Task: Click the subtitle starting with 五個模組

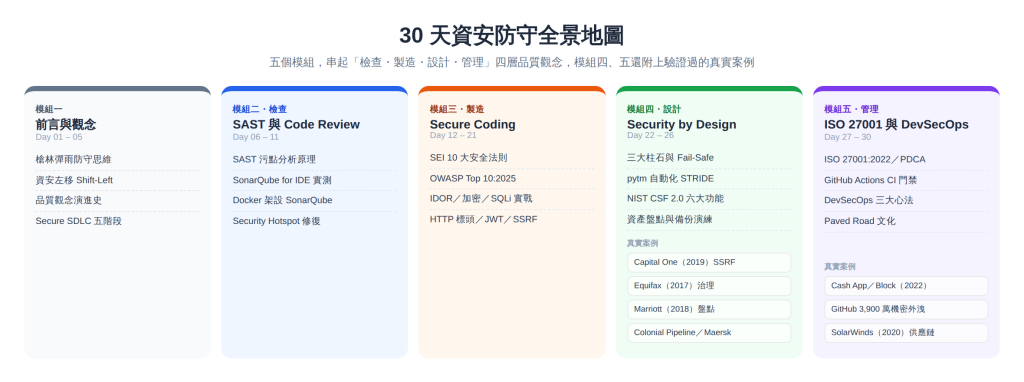Action: tap(511, 63)
